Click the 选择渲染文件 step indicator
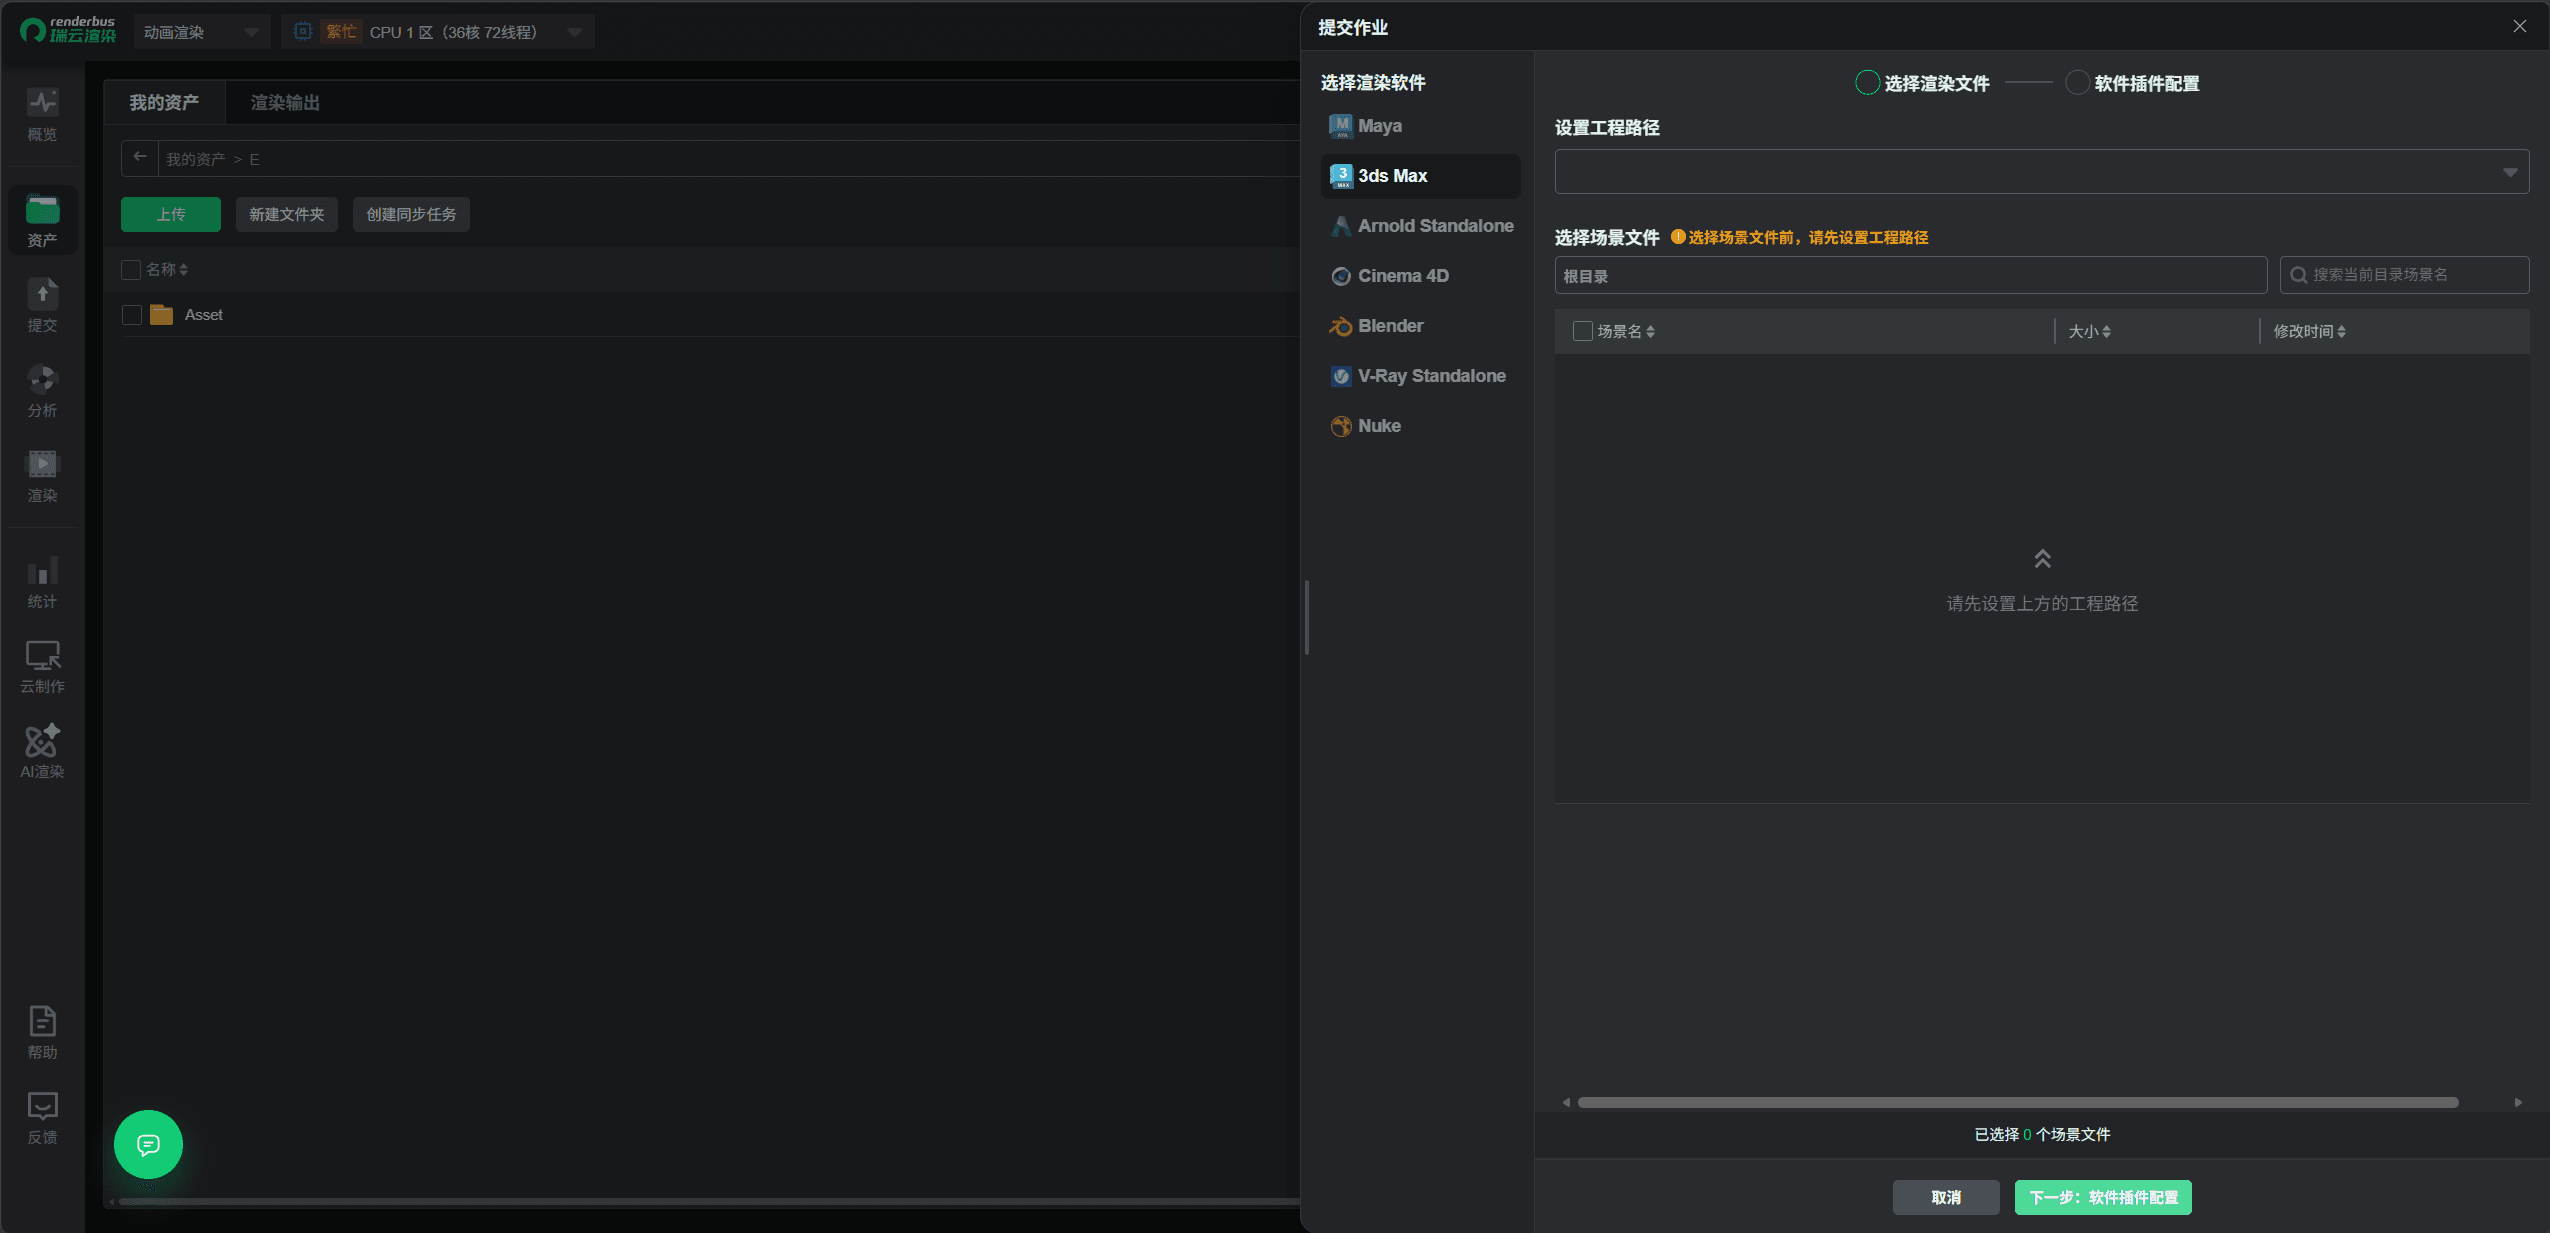Screen dimensions: 2550x1233 click(x=1922, y=83)
